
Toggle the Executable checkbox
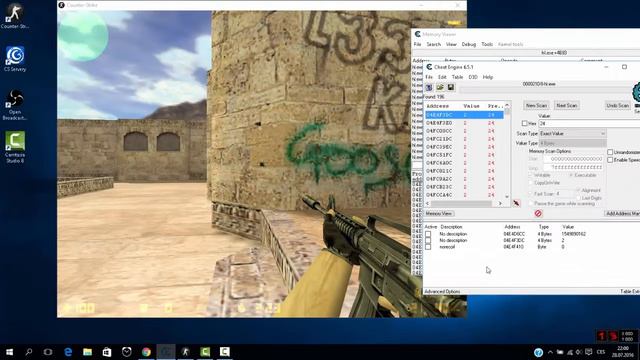point(571,175)
